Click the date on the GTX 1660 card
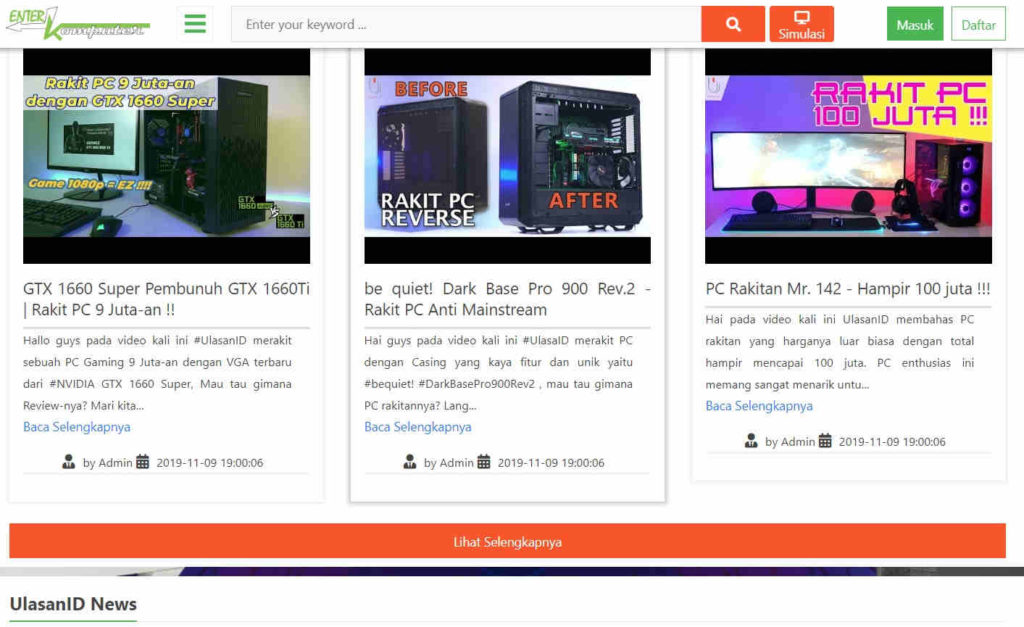This screenshot has height=627, width=1024. click(210, 463)
